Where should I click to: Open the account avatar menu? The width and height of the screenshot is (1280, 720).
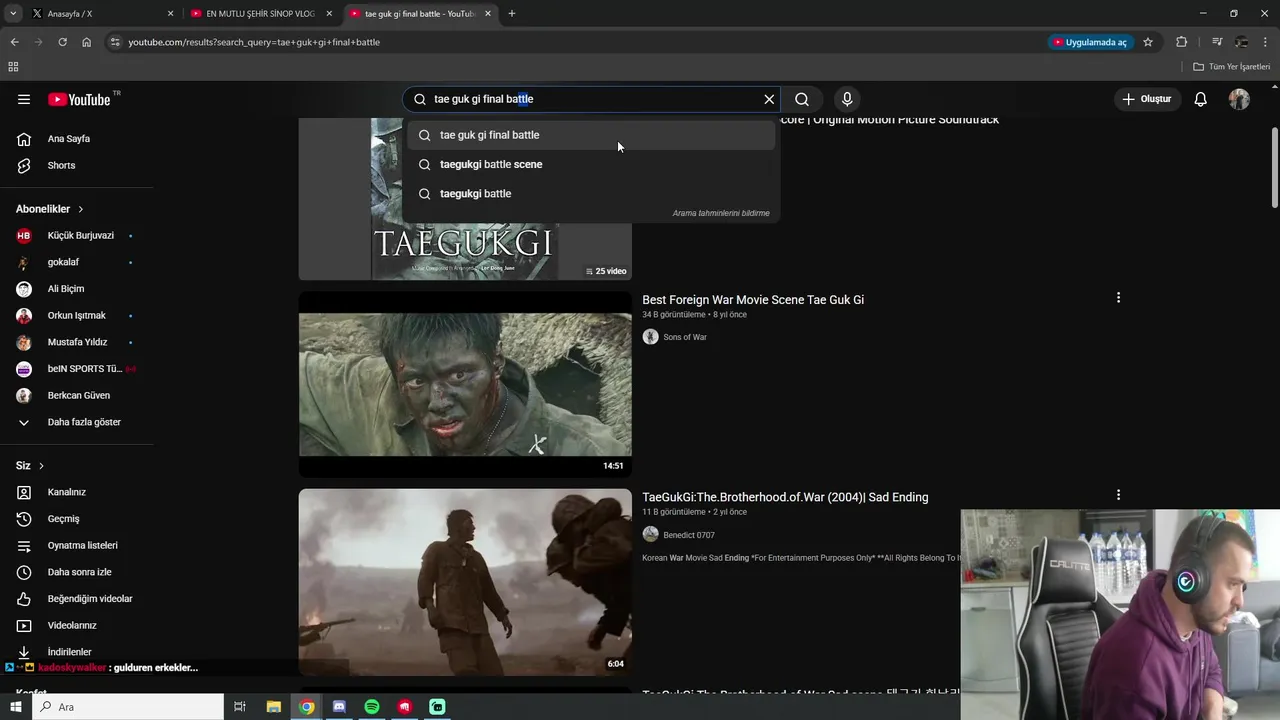(1239, 99)
